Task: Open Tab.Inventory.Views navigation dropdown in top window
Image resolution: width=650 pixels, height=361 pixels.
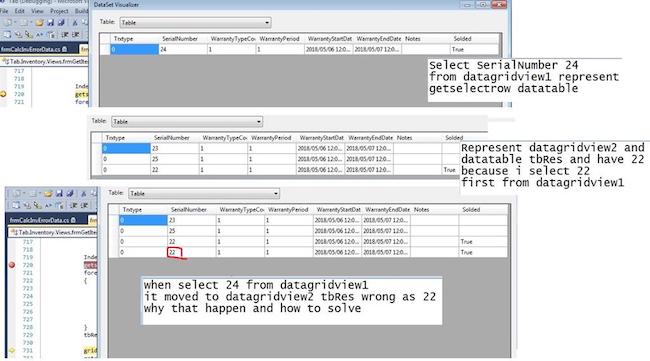Action: click(x=45, y=61)
